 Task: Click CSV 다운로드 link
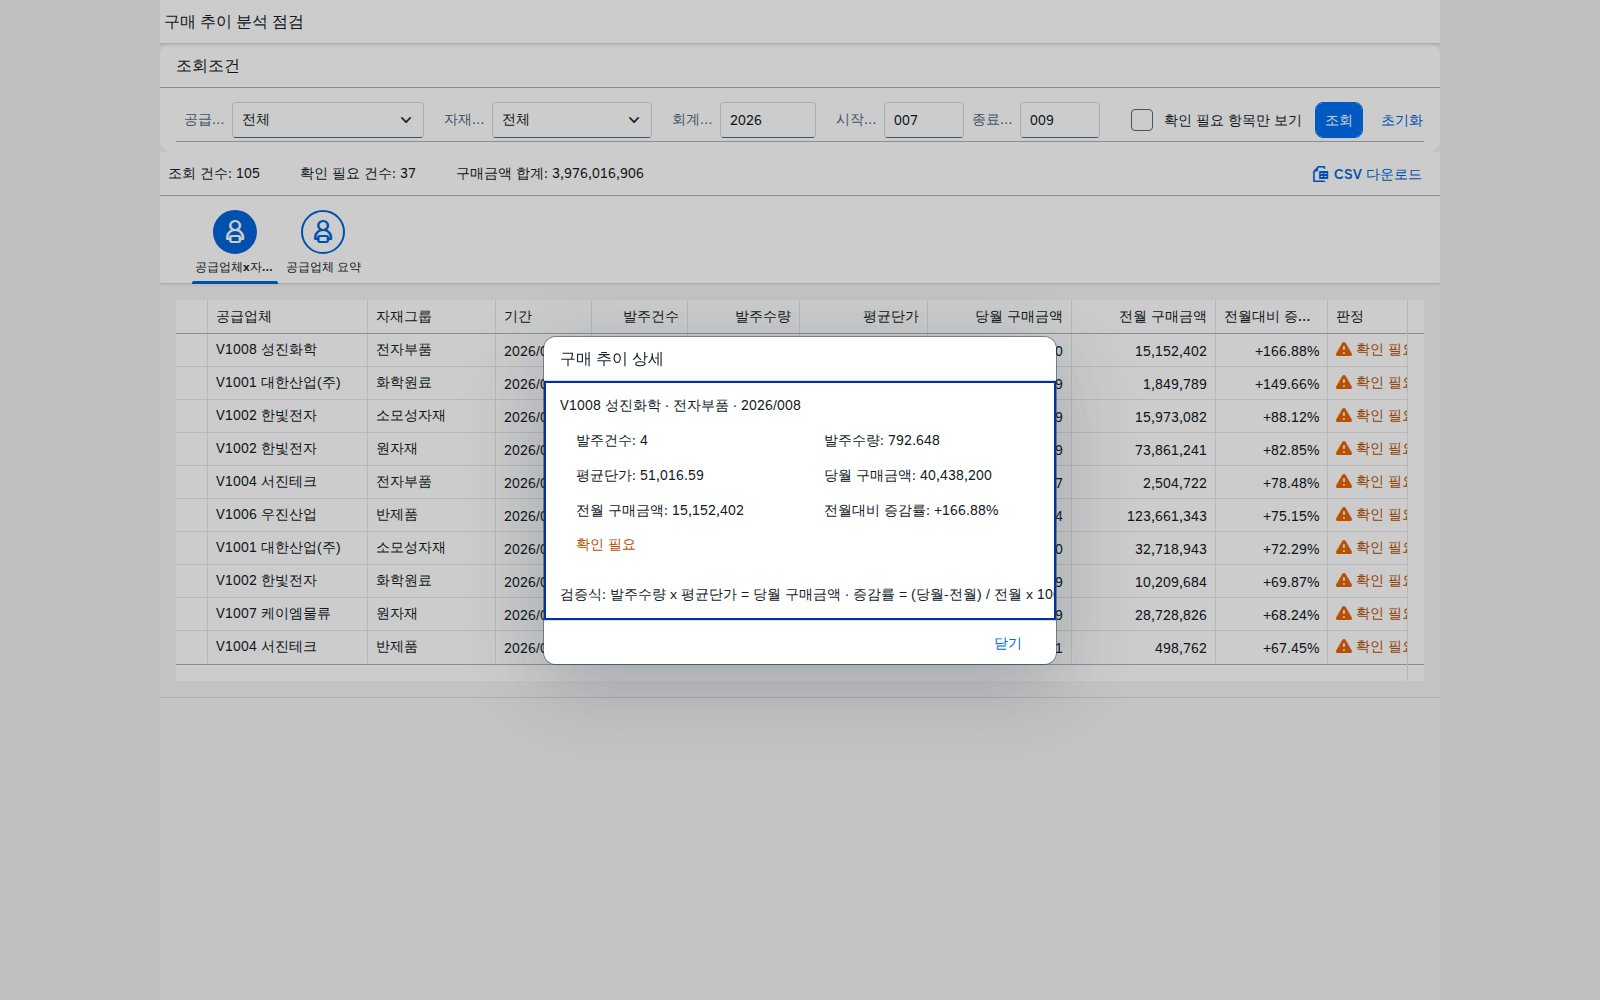coord(1367,174)
